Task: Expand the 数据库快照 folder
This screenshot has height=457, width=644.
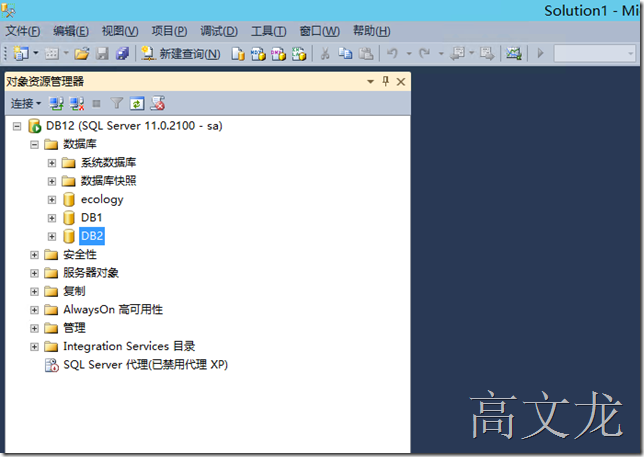Action: (x=52, y=181)
